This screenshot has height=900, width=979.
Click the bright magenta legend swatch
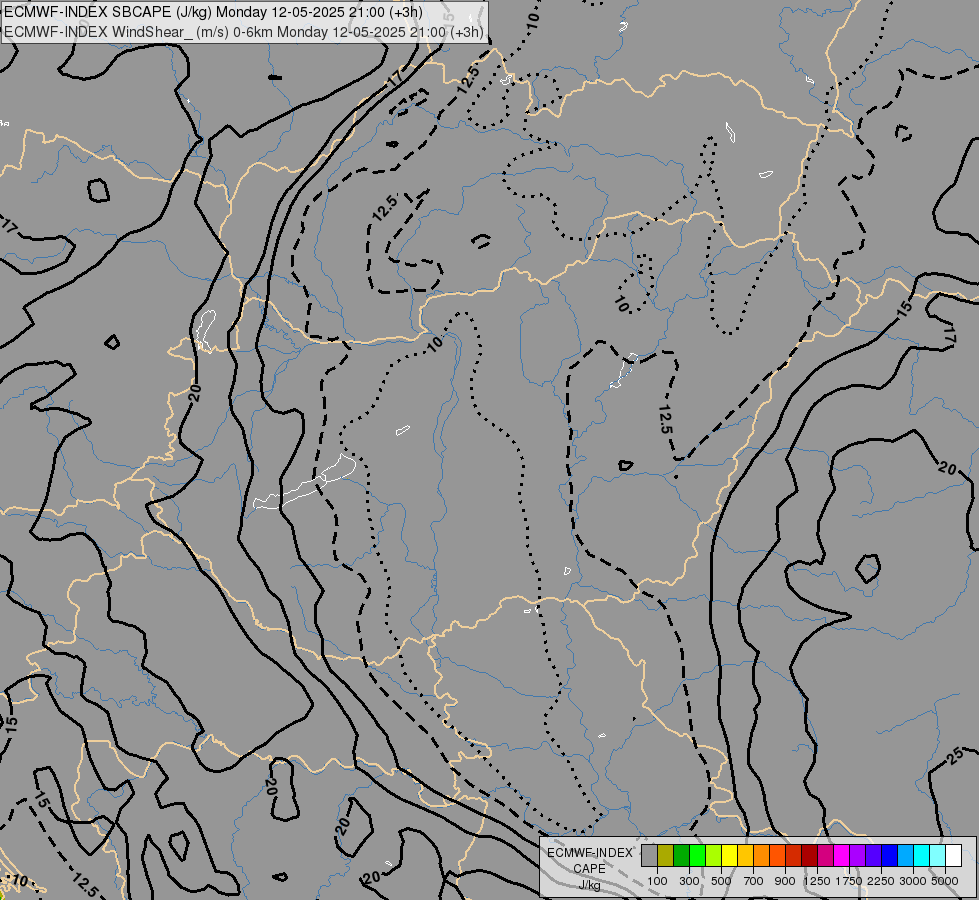point(842,855)
